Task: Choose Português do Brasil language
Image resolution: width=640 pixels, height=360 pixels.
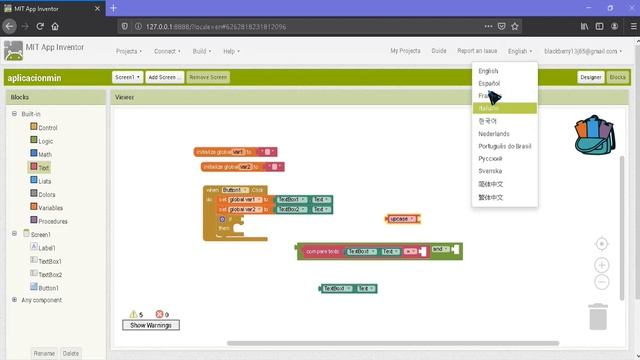Action: coord(504,146)
